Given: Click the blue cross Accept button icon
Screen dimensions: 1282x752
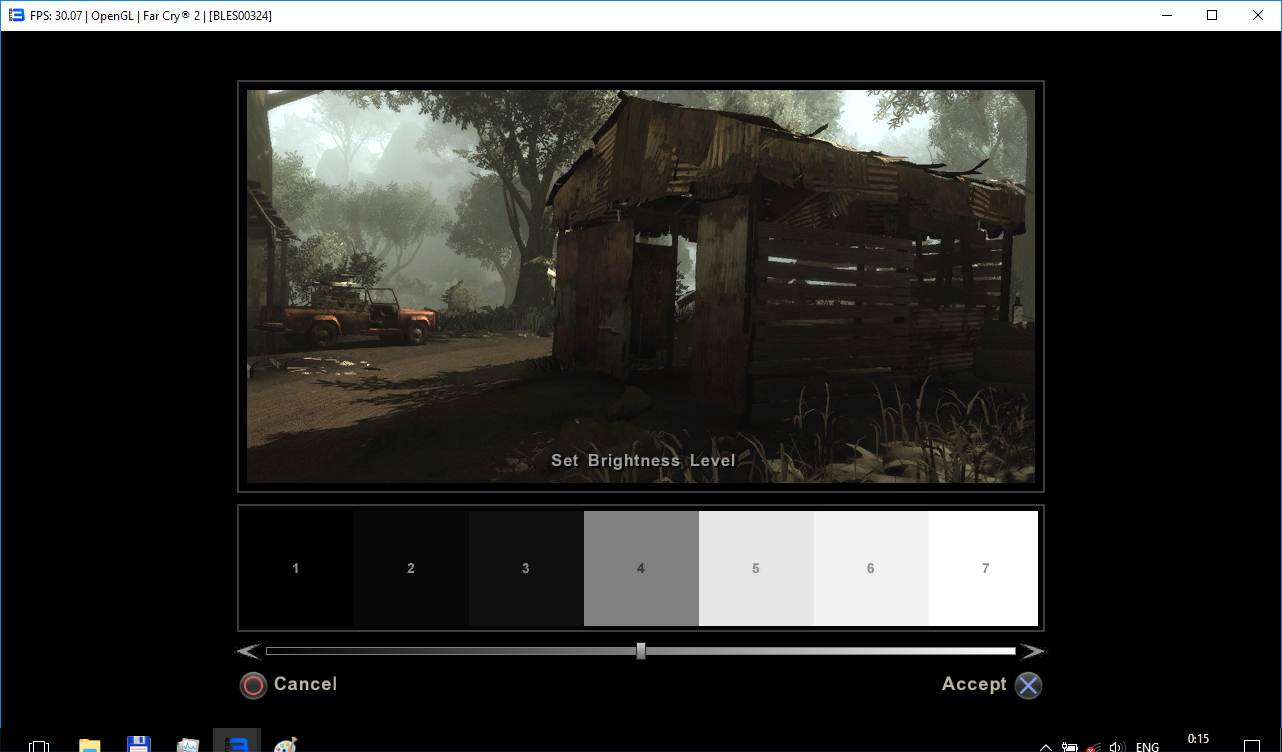Looking at the screenshot, I should coord(1028,685).
